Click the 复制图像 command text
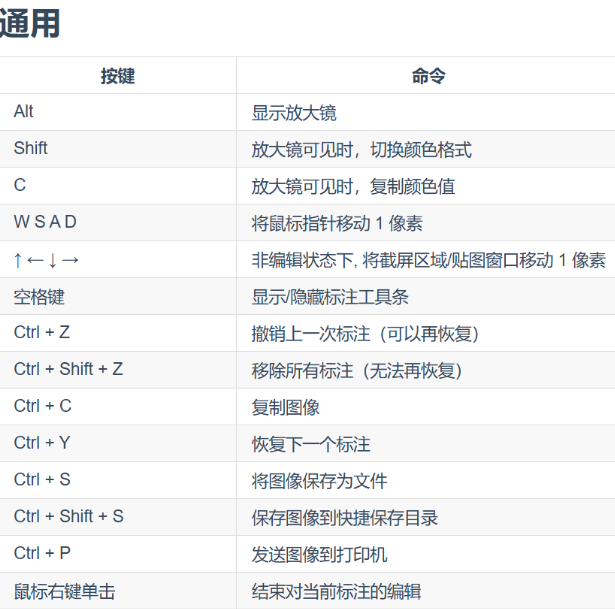 coord(286,407)
